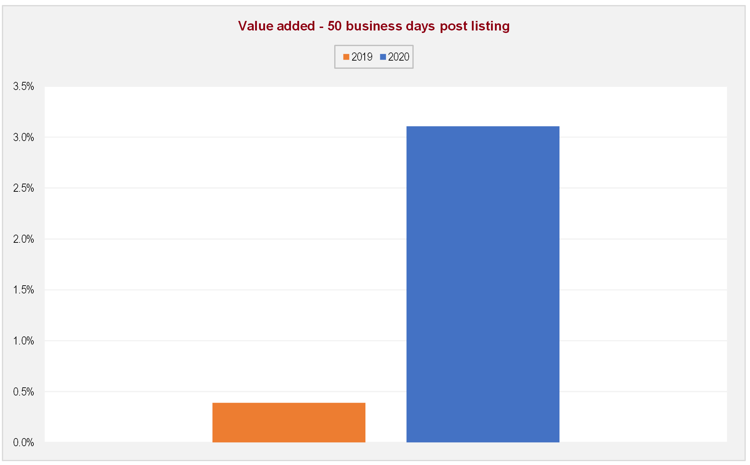Click the 2.5% axis label
Screen dimensions: 750x465
click(x=23, y=188)
